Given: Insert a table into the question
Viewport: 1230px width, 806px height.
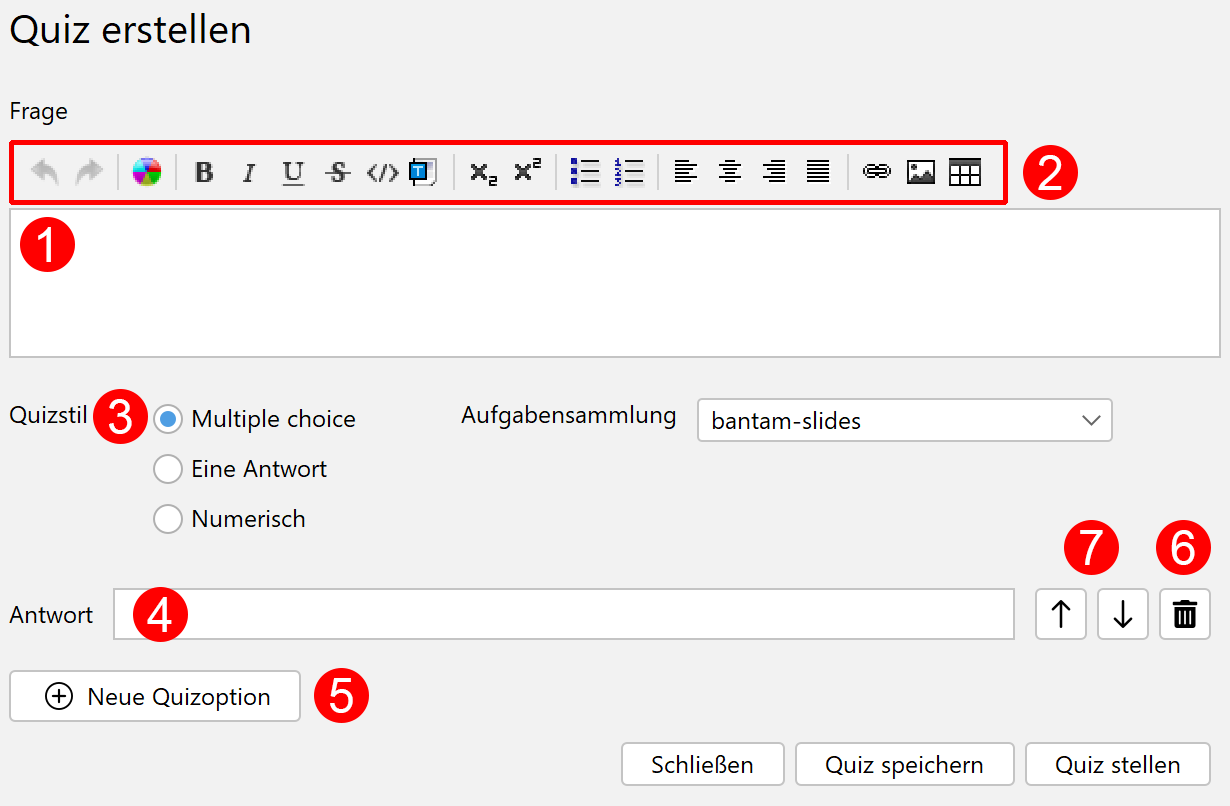Looking at the screenshot, I should pyautogui.click(x=965, y=171).
